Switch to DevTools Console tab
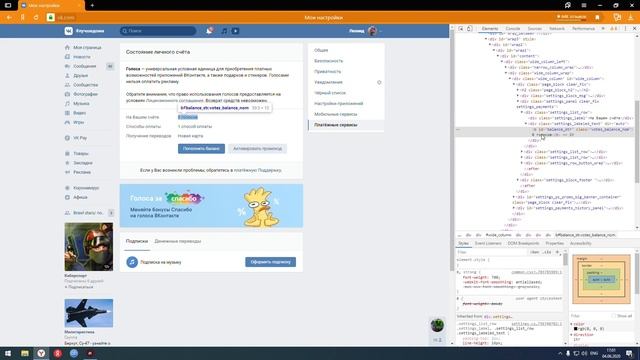Image resolution: width=640 pixels, height=360 pixels. (x=513, y=29)
